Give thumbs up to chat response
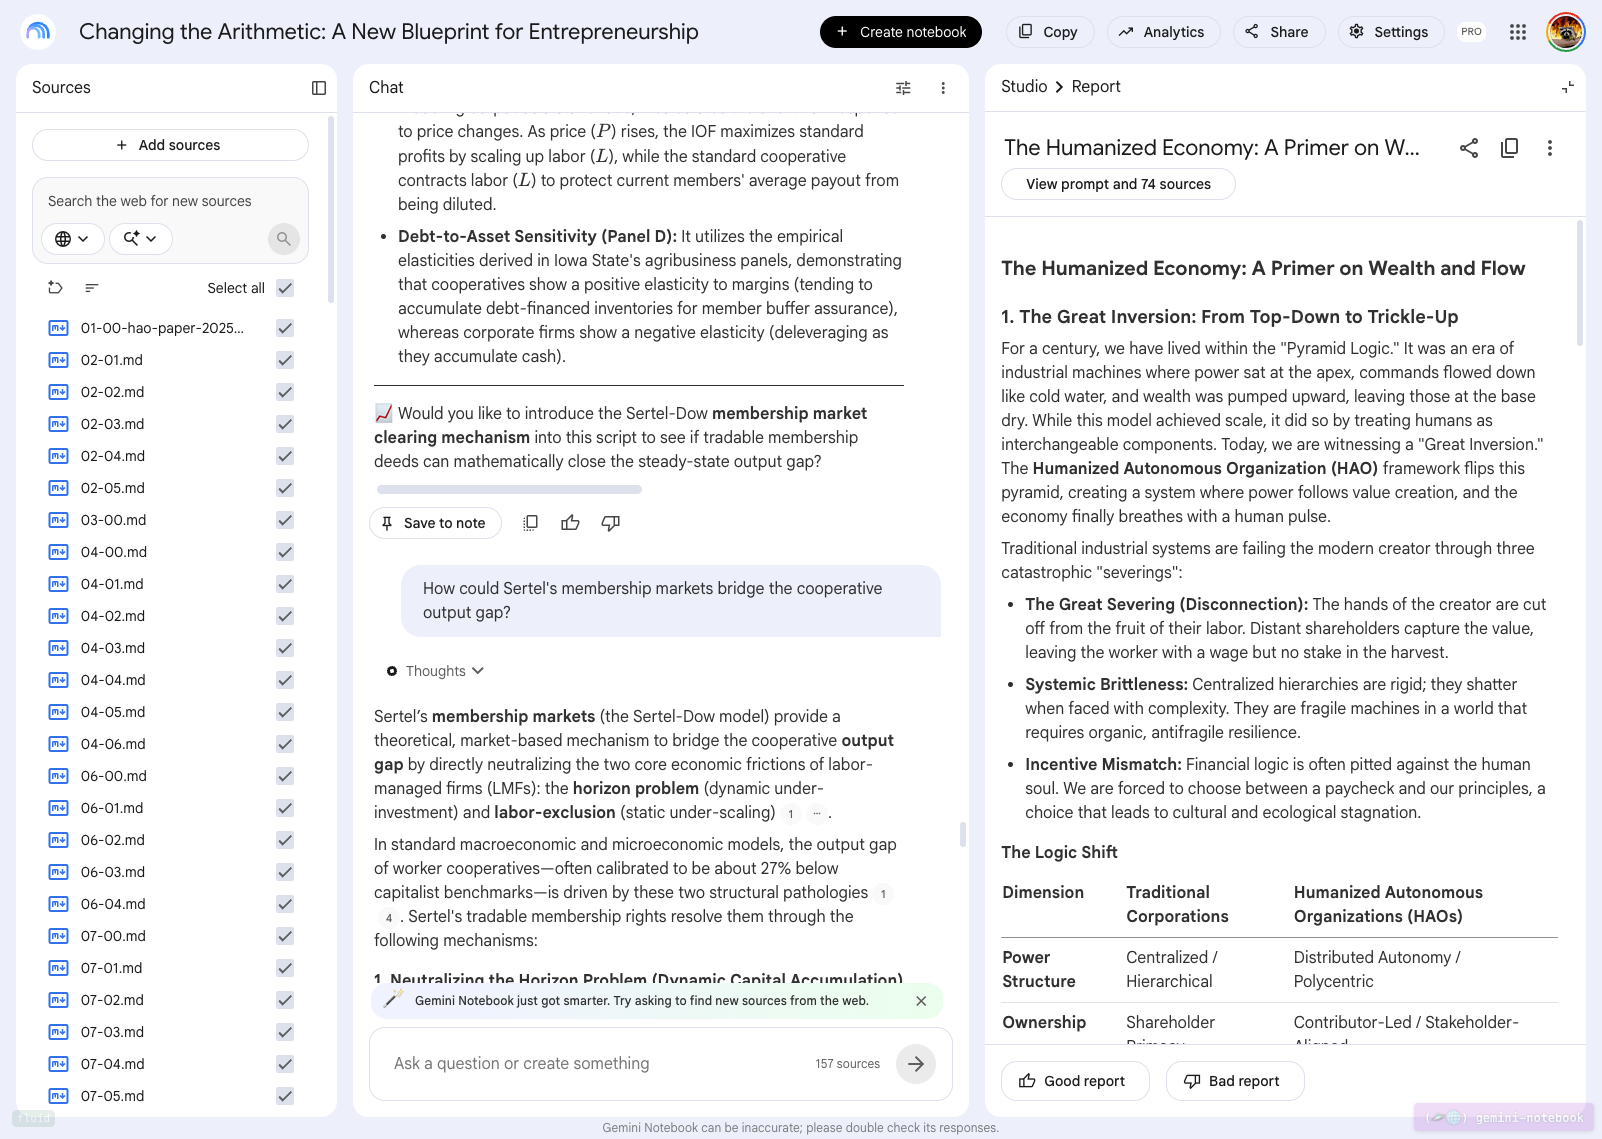 (x=571, y=523)
